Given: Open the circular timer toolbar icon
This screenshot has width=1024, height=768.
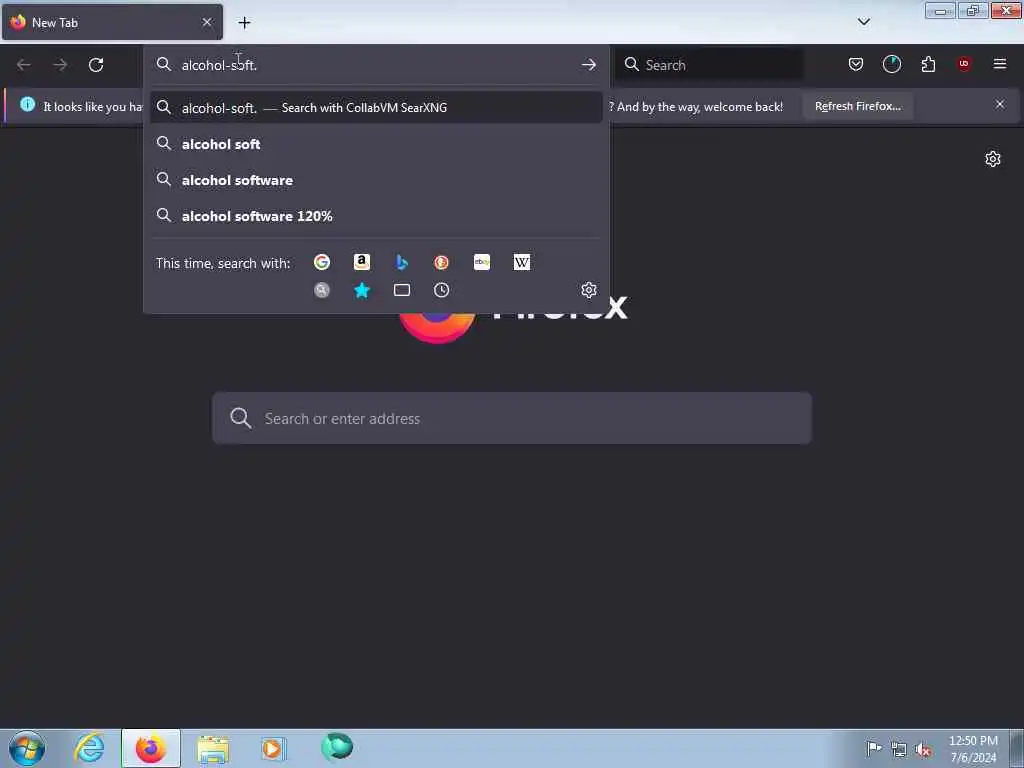Looking at the screenshot, I should [891, 64].
